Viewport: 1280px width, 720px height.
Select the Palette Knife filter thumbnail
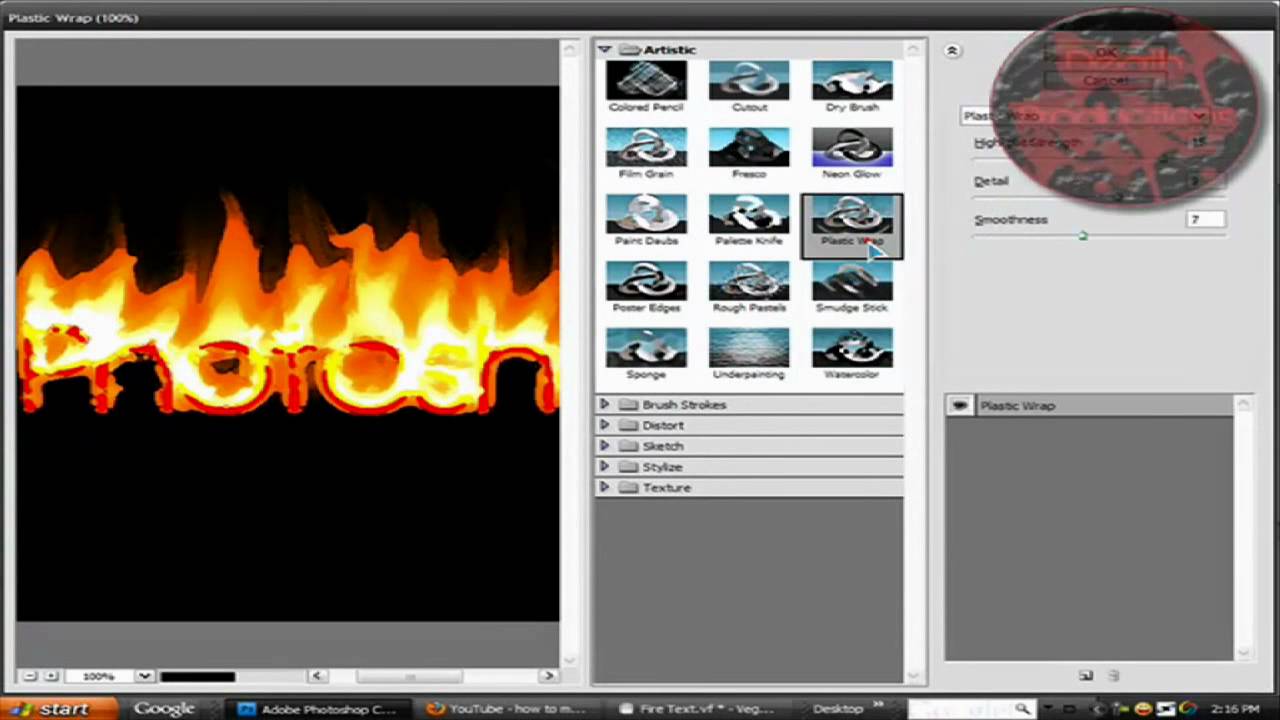point(749,221)
